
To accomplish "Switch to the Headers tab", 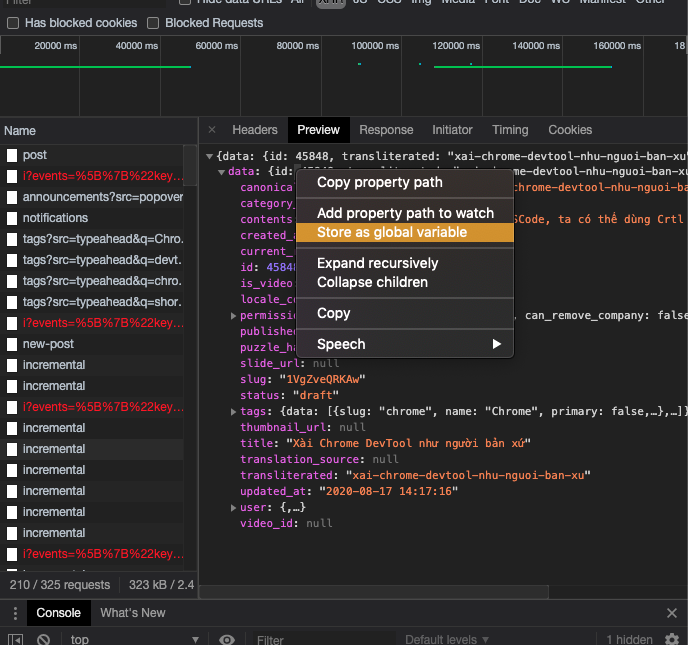I will (x=255, y=130).
